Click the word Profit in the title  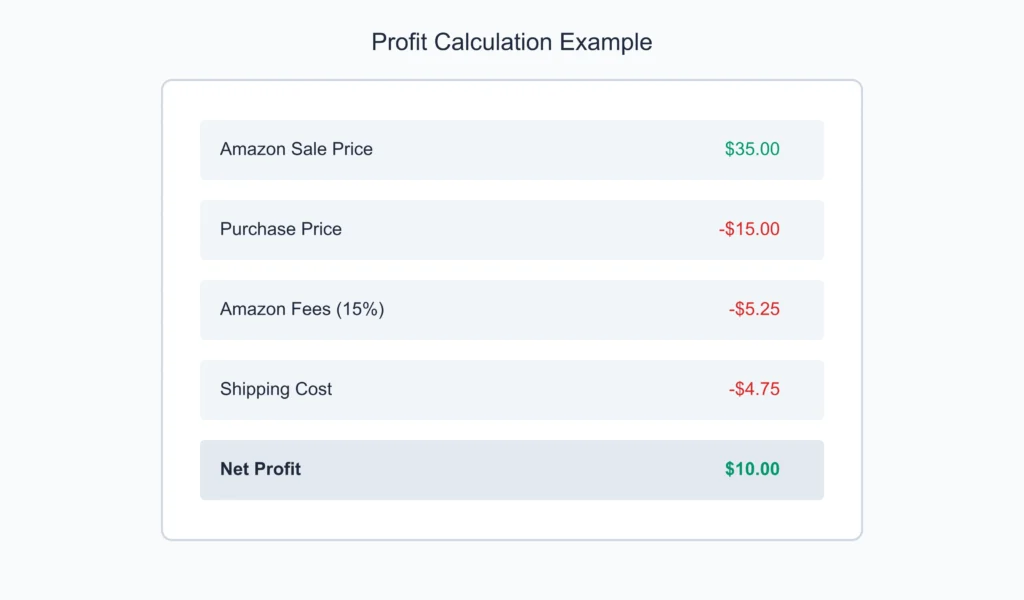coord(399,42)
